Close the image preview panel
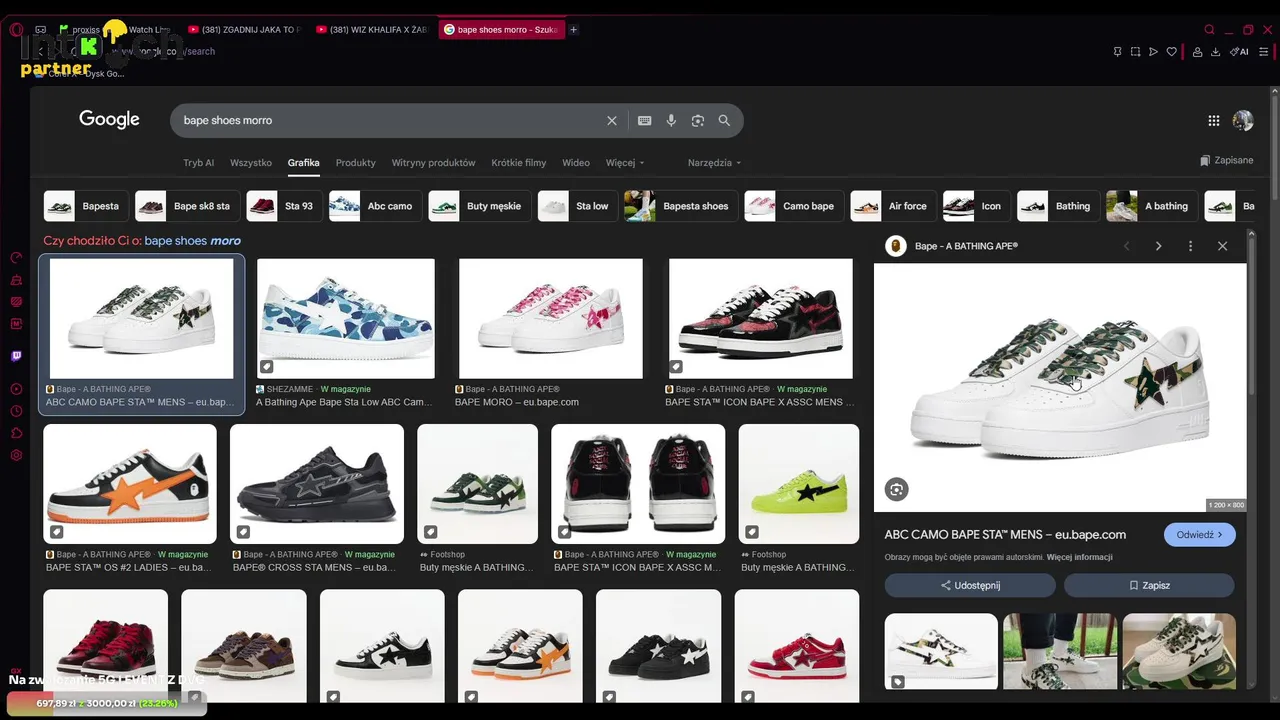1280x720 pixels. (1222, 246)
